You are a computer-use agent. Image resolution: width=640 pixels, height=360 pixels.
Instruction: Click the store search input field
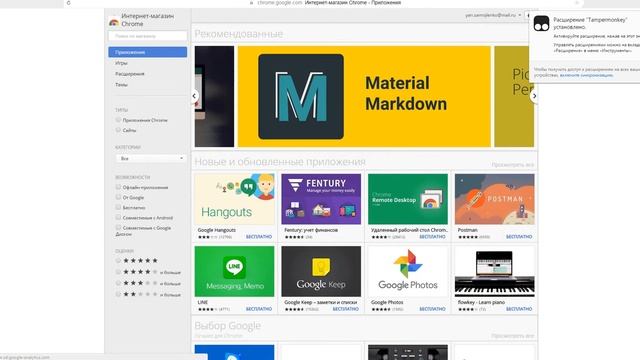pos(148,36)
